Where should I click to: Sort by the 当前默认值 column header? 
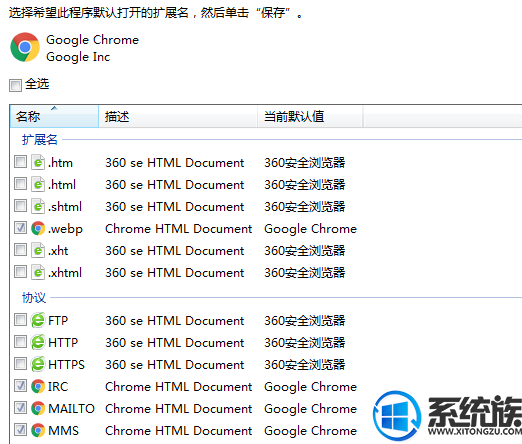[x=310, y=116]
